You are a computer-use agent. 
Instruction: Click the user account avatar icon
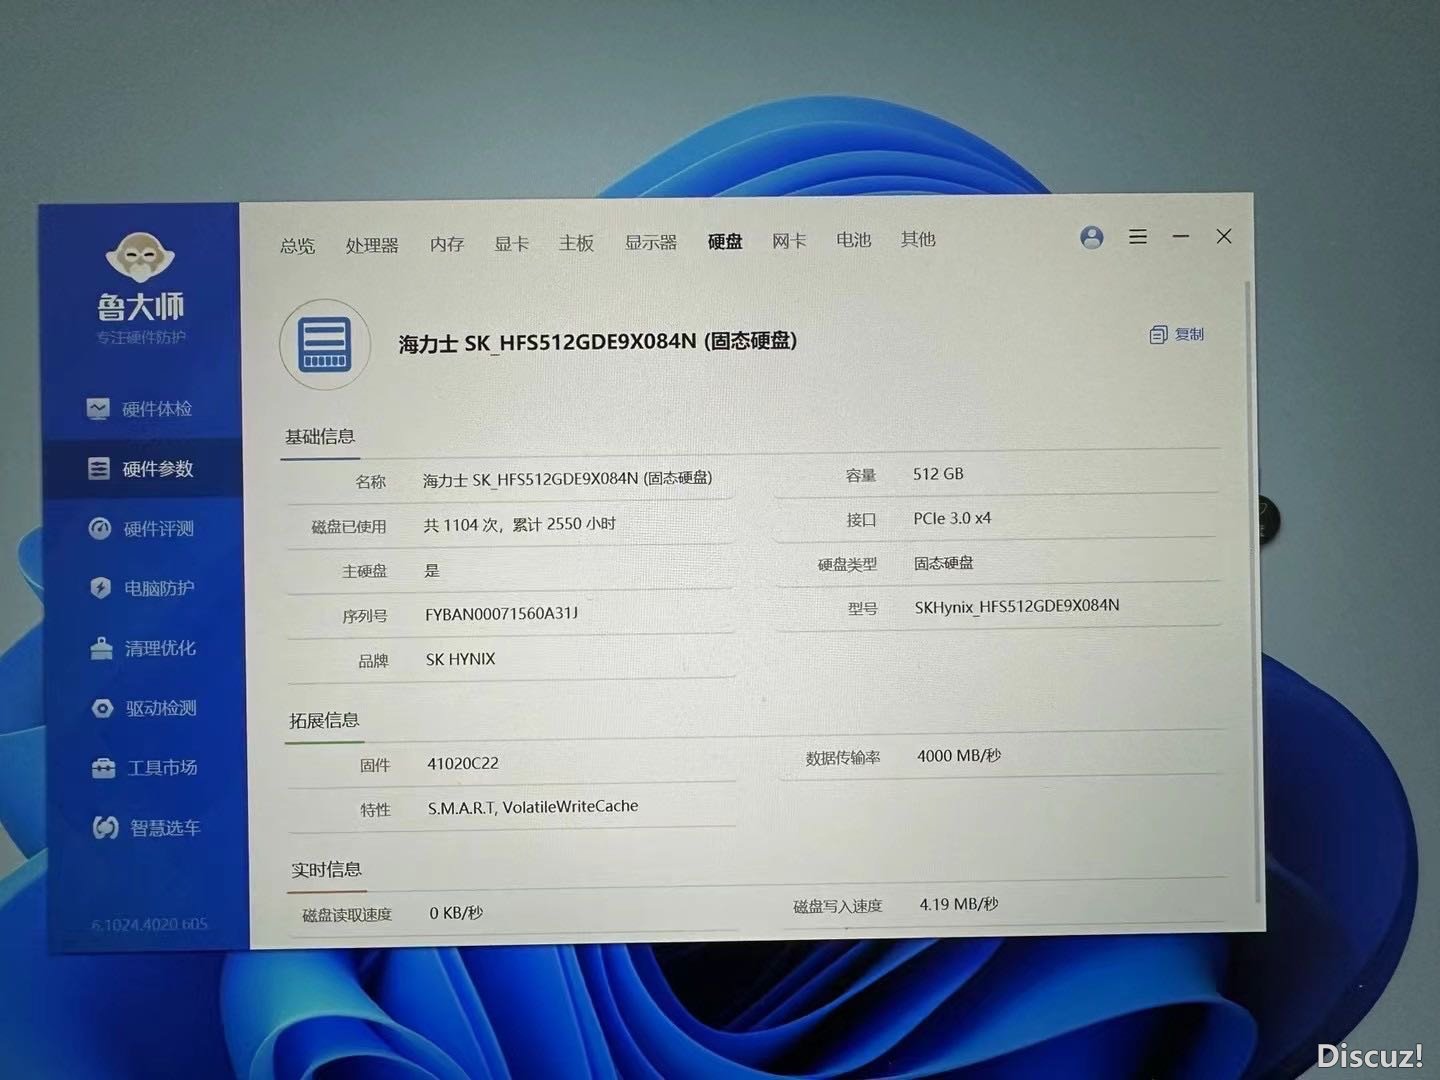(x=1092, y=237)
